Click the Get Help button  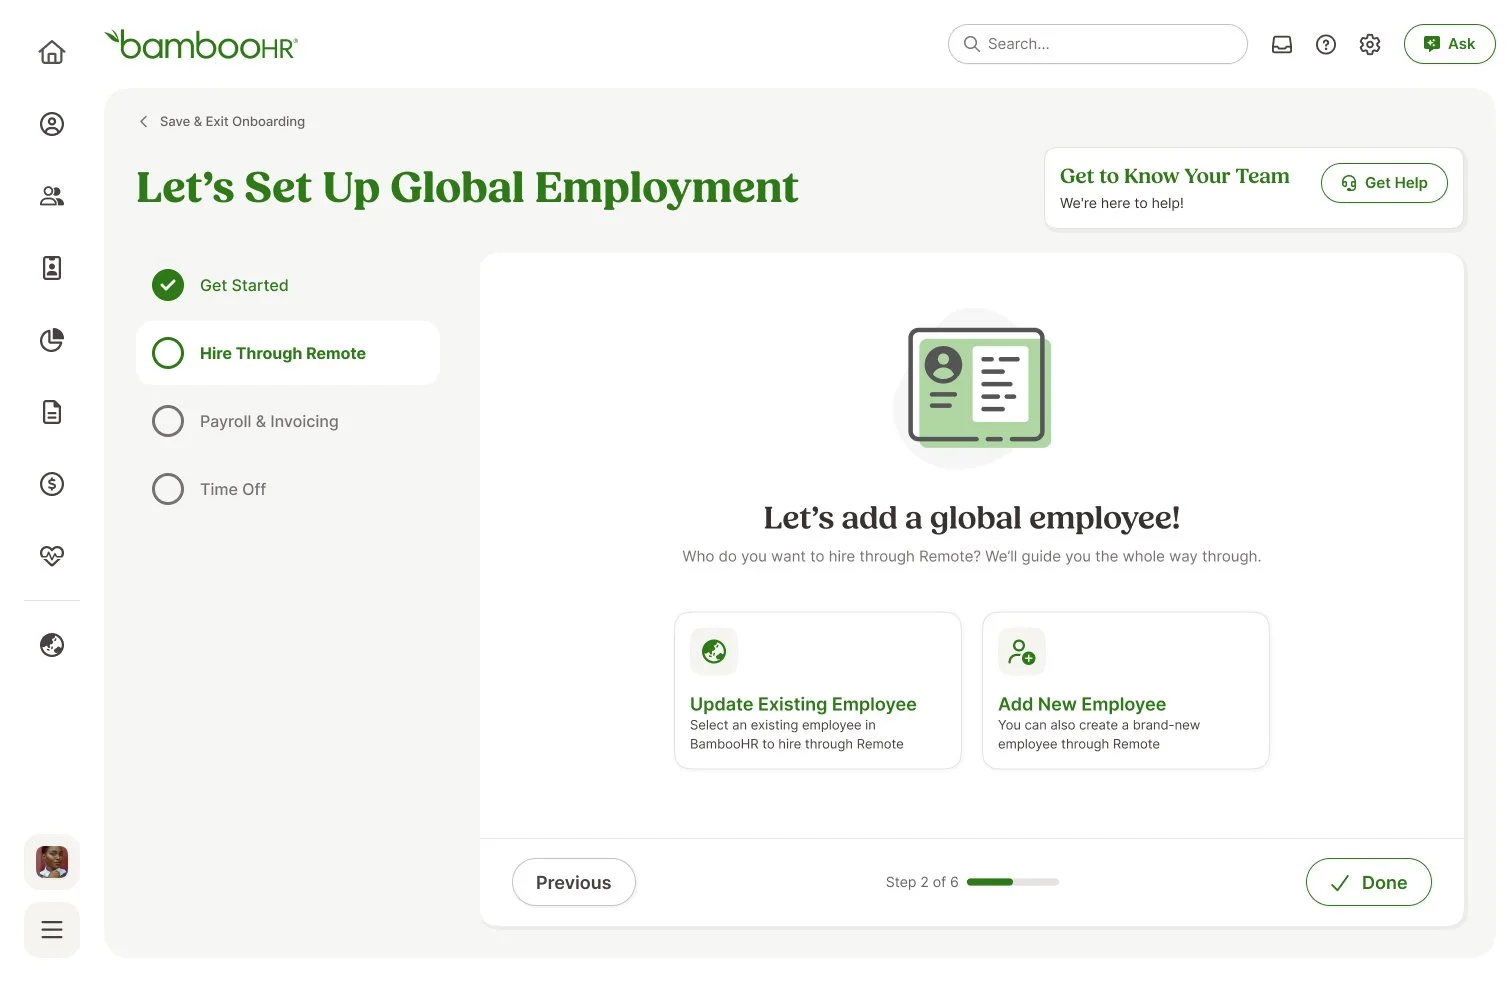click(x=1384, y=183)
